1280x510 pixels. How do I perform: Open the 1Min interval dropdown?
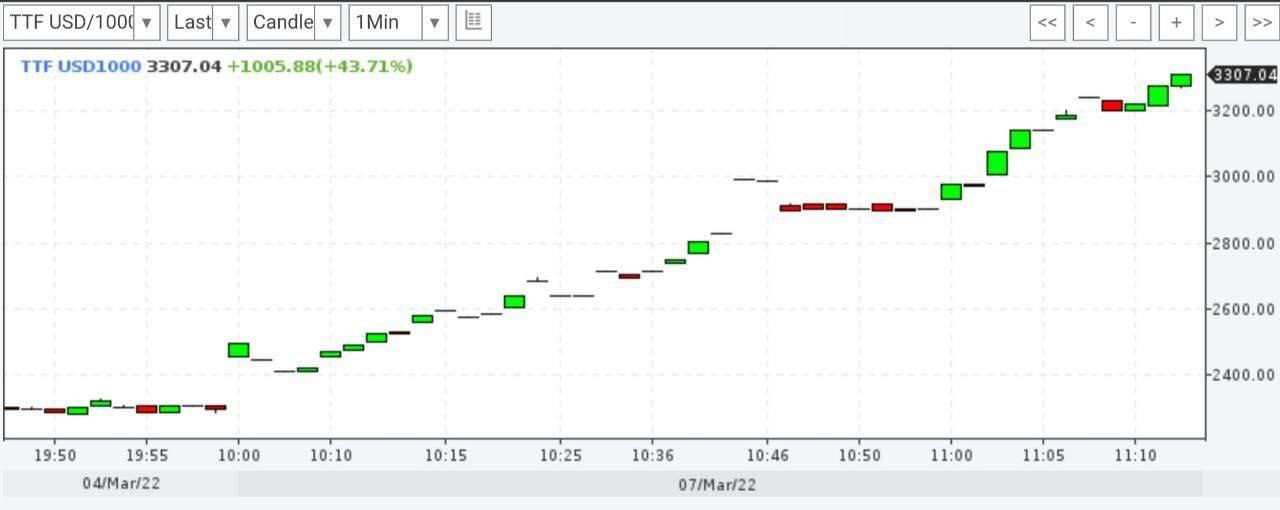(x=398, y=22)
